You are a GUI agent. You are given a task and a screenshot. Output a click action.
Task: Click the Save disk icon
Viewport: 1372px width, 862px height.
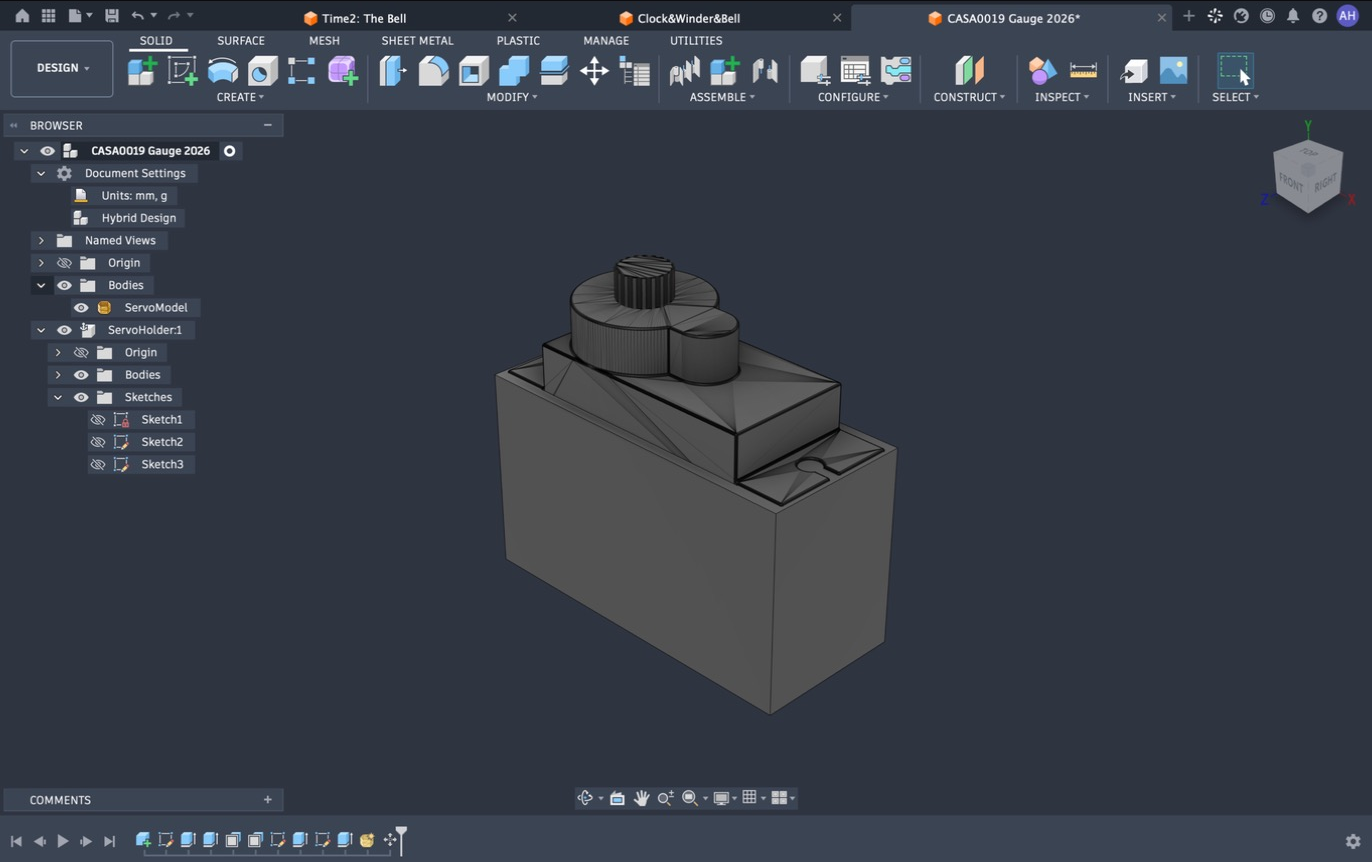(x=111, y=16)
